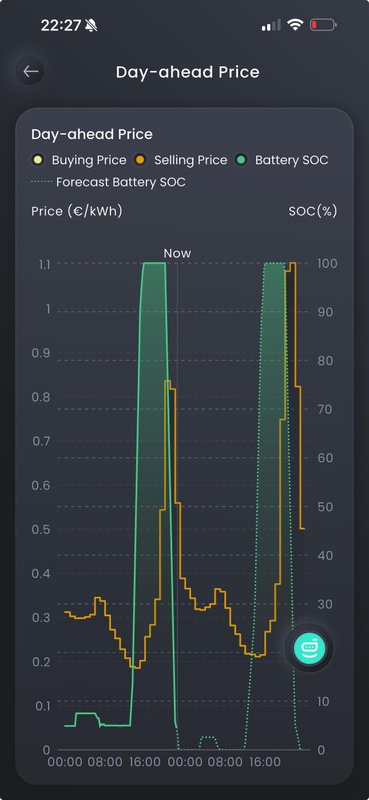The height and width of the screenshot is (800, 369).
Task: Tap the green Battery SOC color dot
Action: point(241,160)
